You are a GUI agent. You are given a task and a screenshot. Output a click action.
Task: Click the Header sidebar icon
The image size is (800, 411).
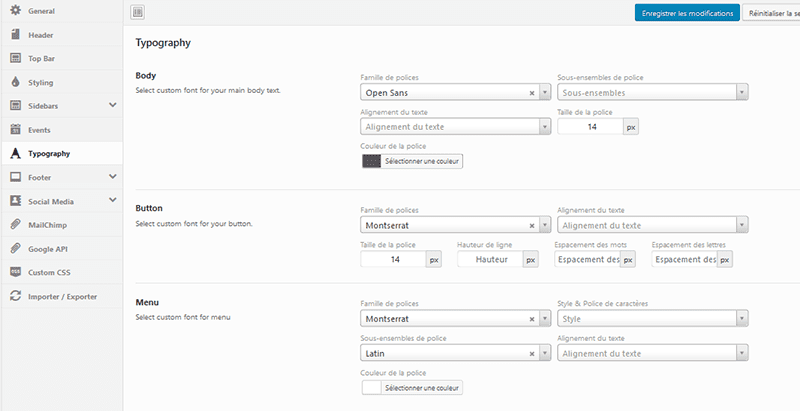pos(15,35)
